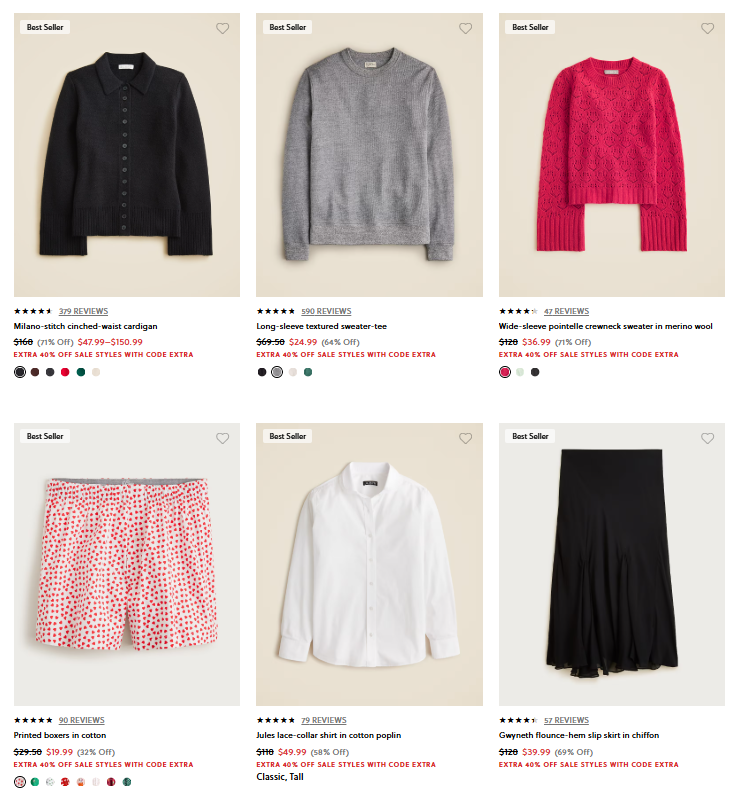This screenshot has width=739, height=812.
Task: Favorite the Milano-stitch cardigan with heart icon
Action: [223, 28]
